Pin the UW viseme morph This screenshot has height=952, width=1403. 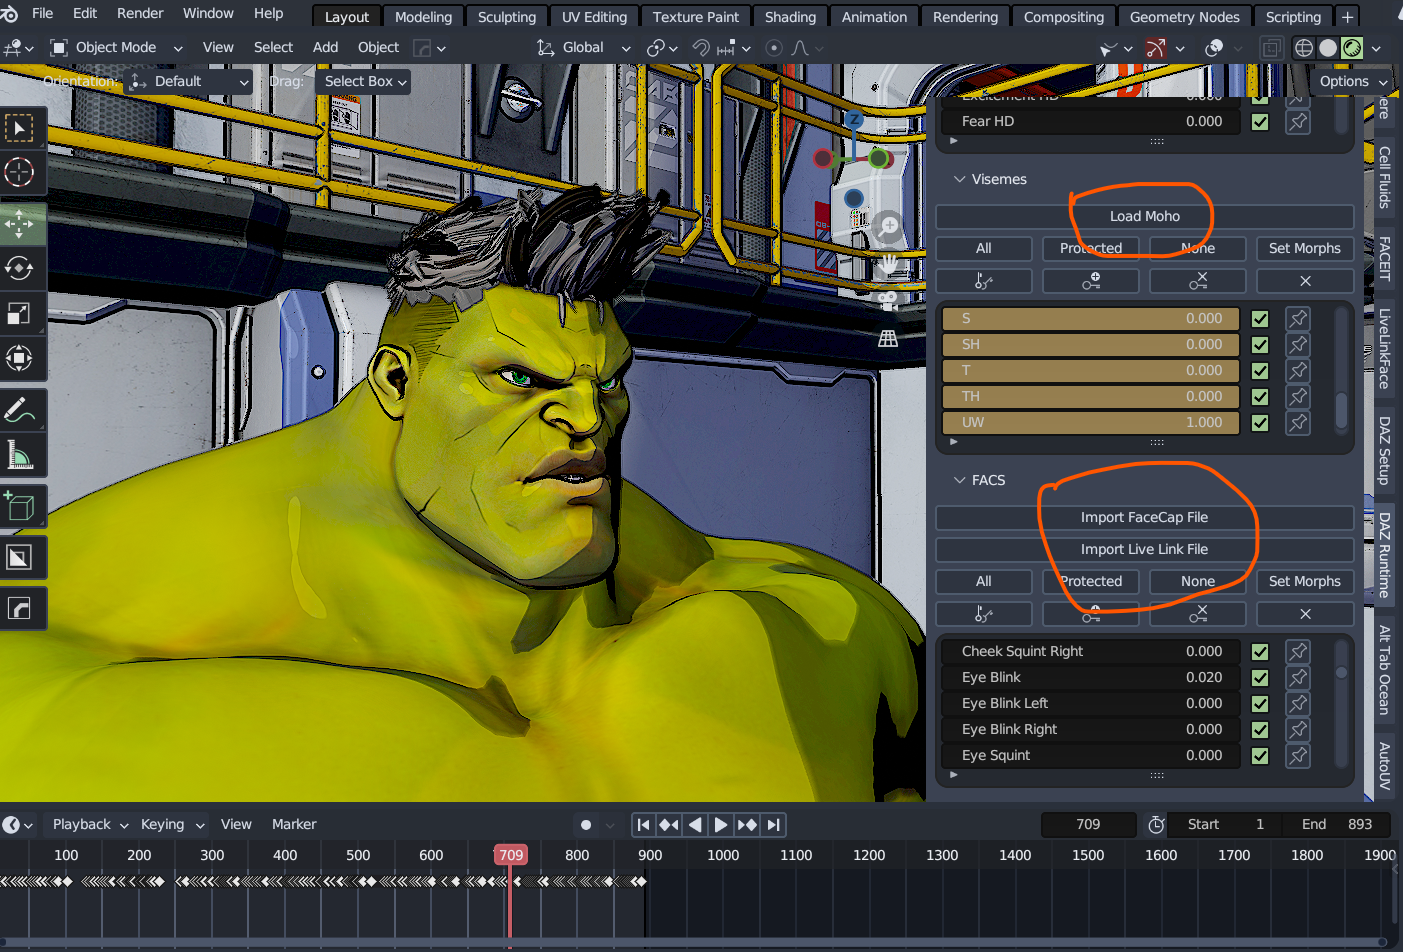(1298, 422)
